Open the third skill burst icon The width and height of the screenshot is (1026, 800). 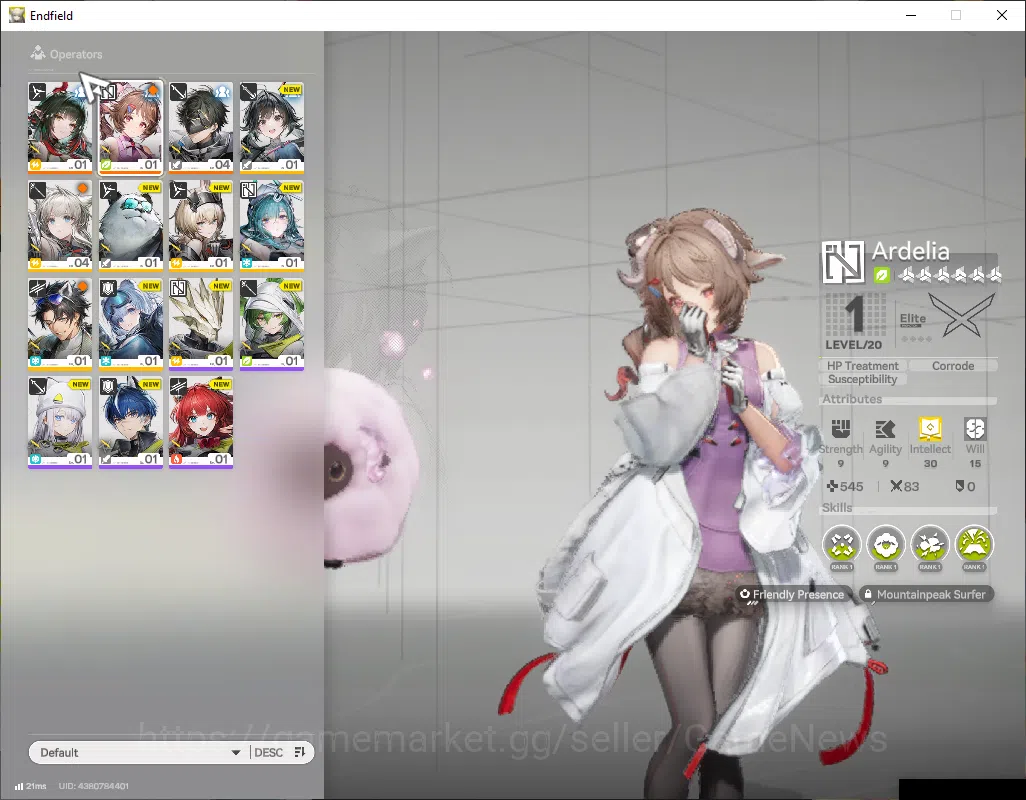(x=930, y=544)
